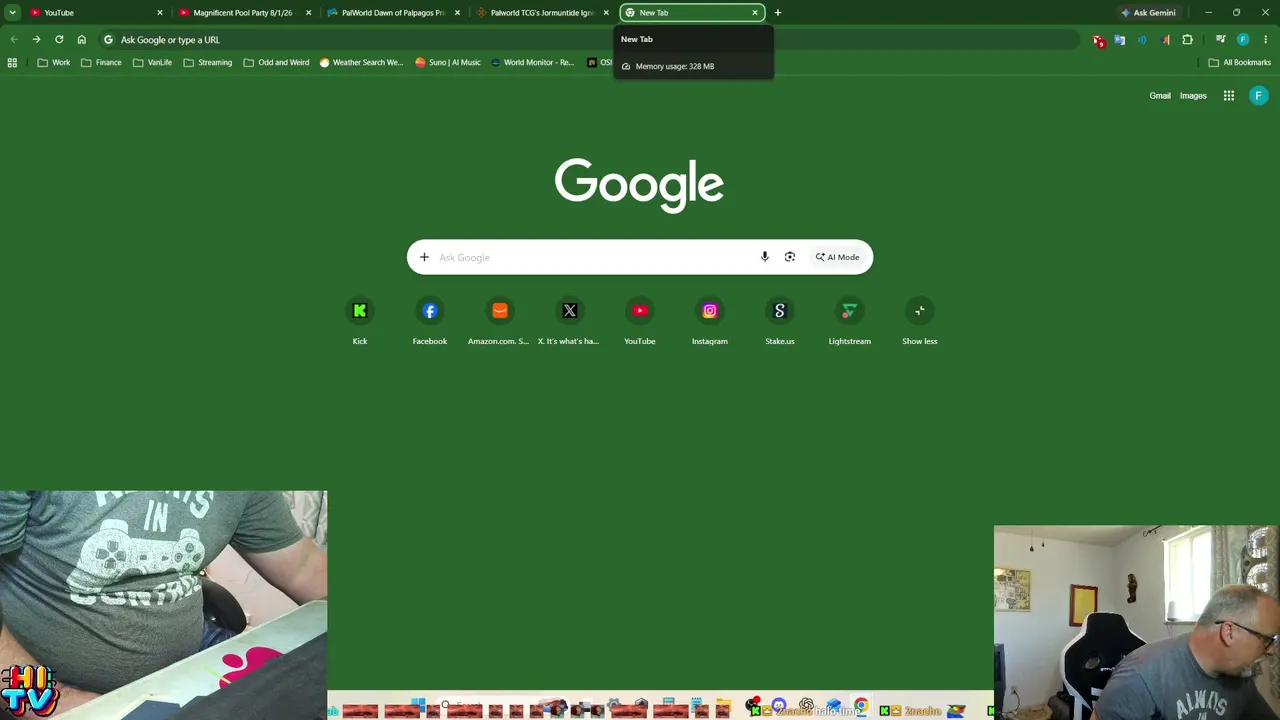Open the Google account avatar on the page
This screenshot has width=1280, height=720.
pyautogui.click(x=1259, y=96)
